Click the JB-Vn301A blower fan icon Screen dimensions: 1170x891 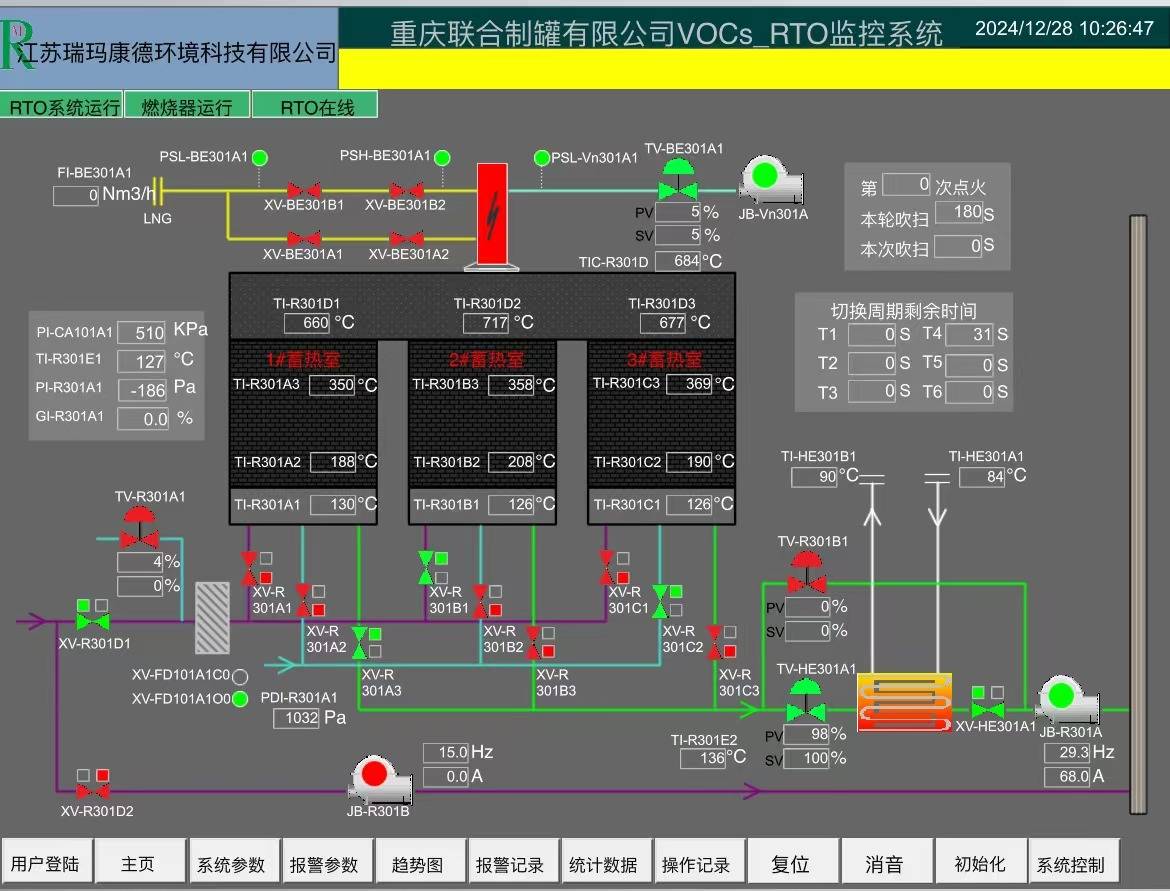pos(764,178)
